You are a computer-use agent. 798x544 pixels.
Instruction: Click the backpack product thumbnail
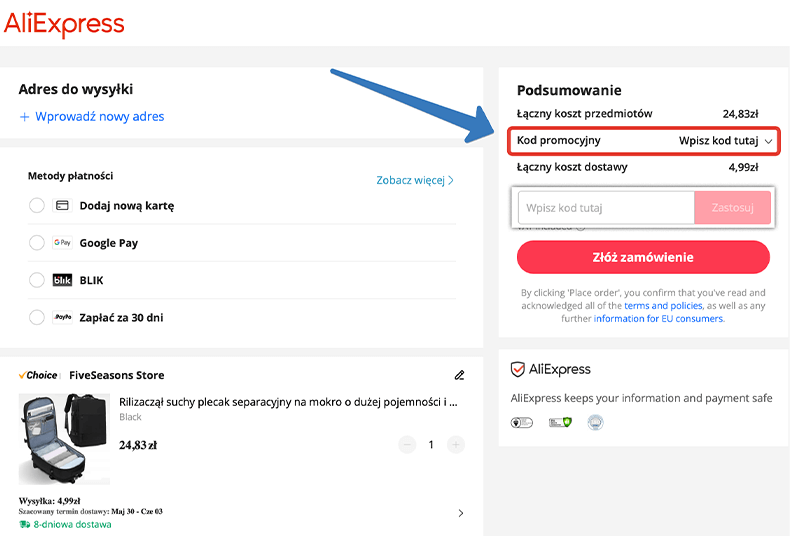pos(64,439)
